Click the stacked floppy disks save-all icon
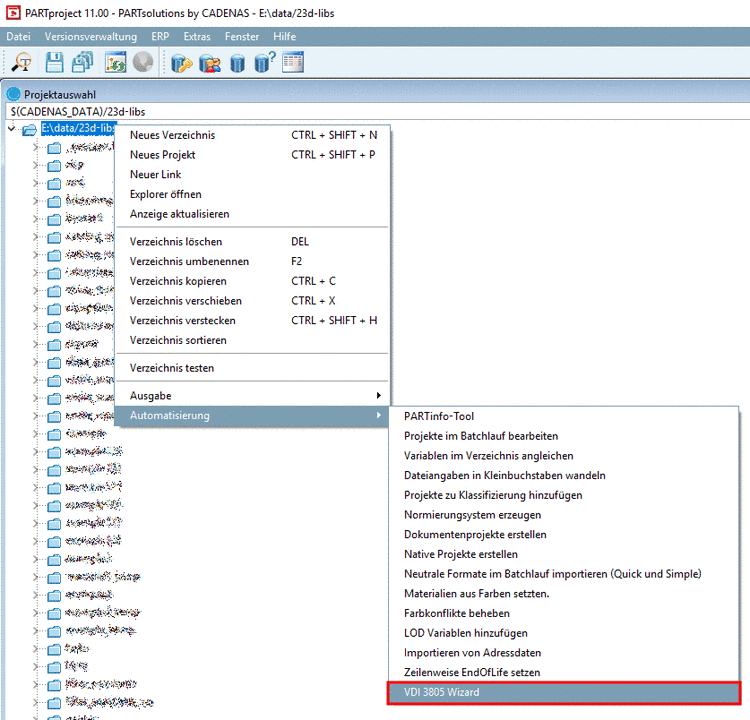 coord(83,62)
